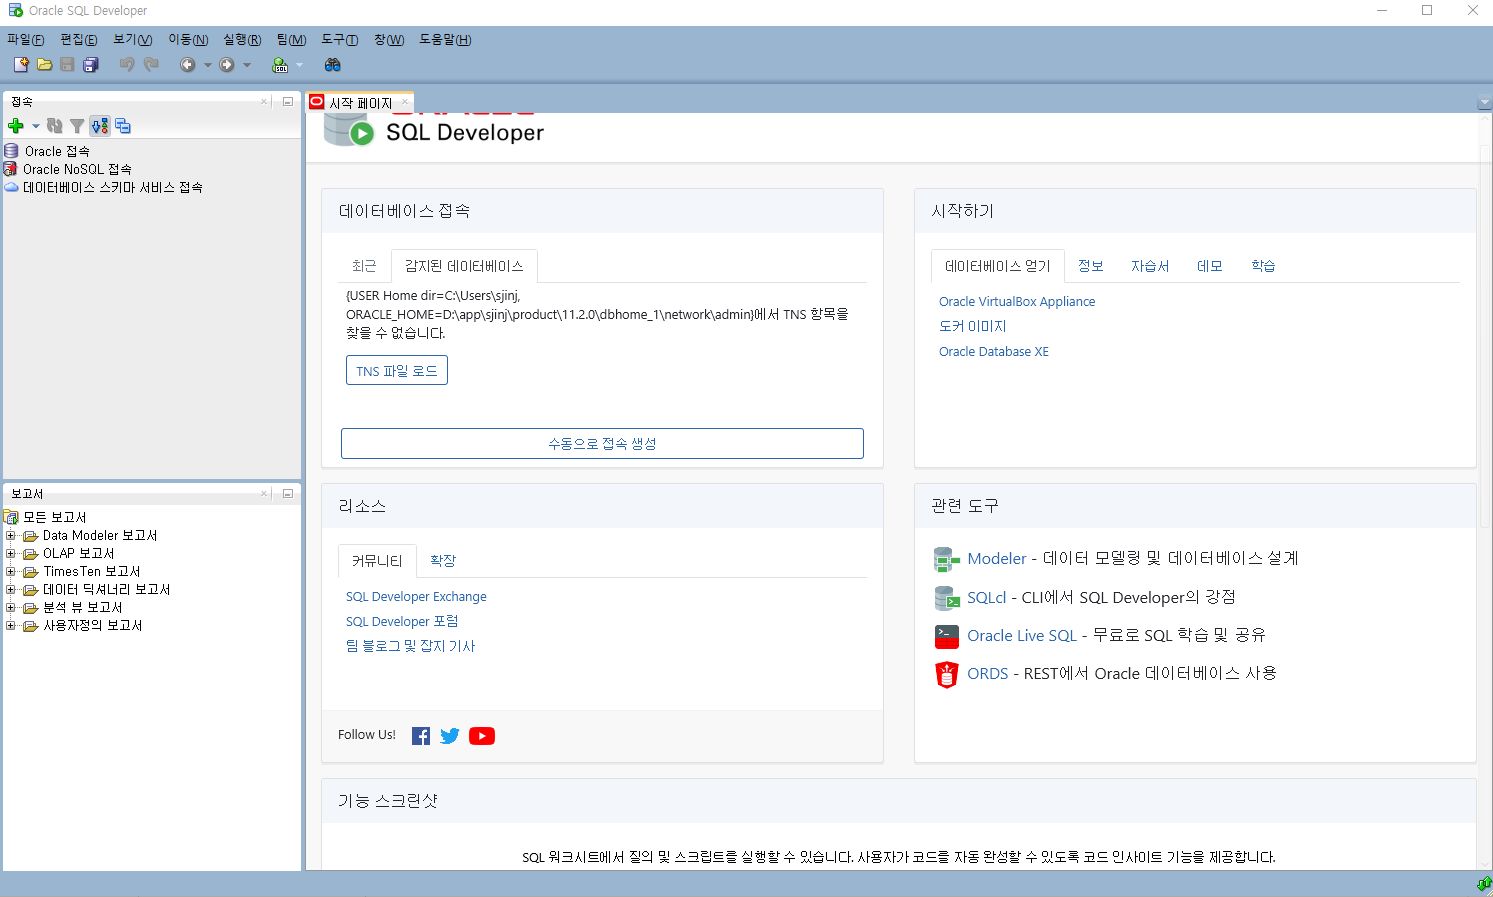Open the 실행(R) menu
The width and height of the screenshot is (1493, 897).
tap(242, 40)
